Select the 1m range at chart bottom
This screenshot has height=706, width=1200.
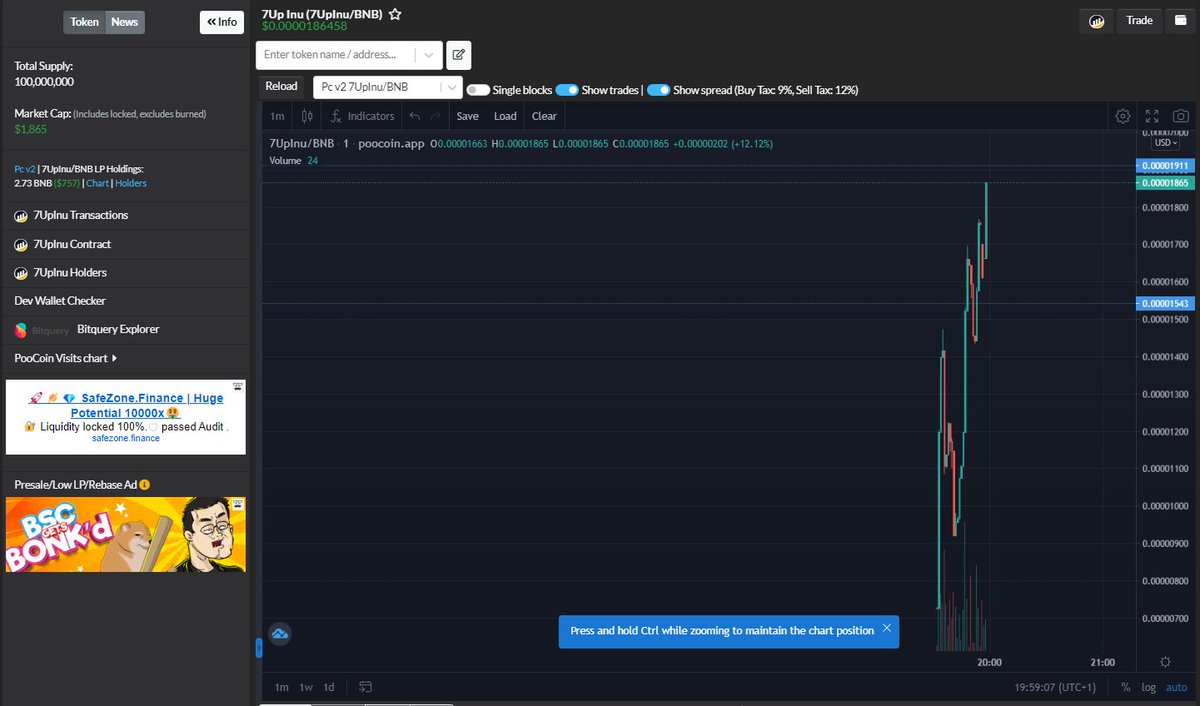pyautogui.click(x=282, y=687)
